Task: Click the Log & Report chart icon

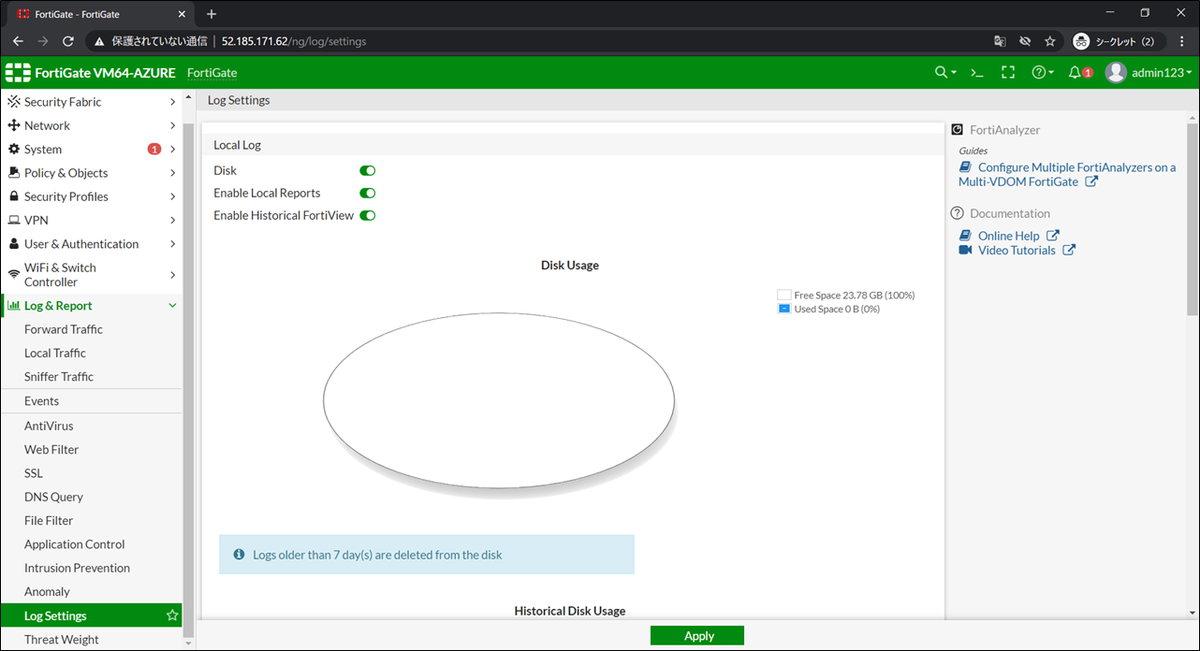Action: click(x=14, y=306)
